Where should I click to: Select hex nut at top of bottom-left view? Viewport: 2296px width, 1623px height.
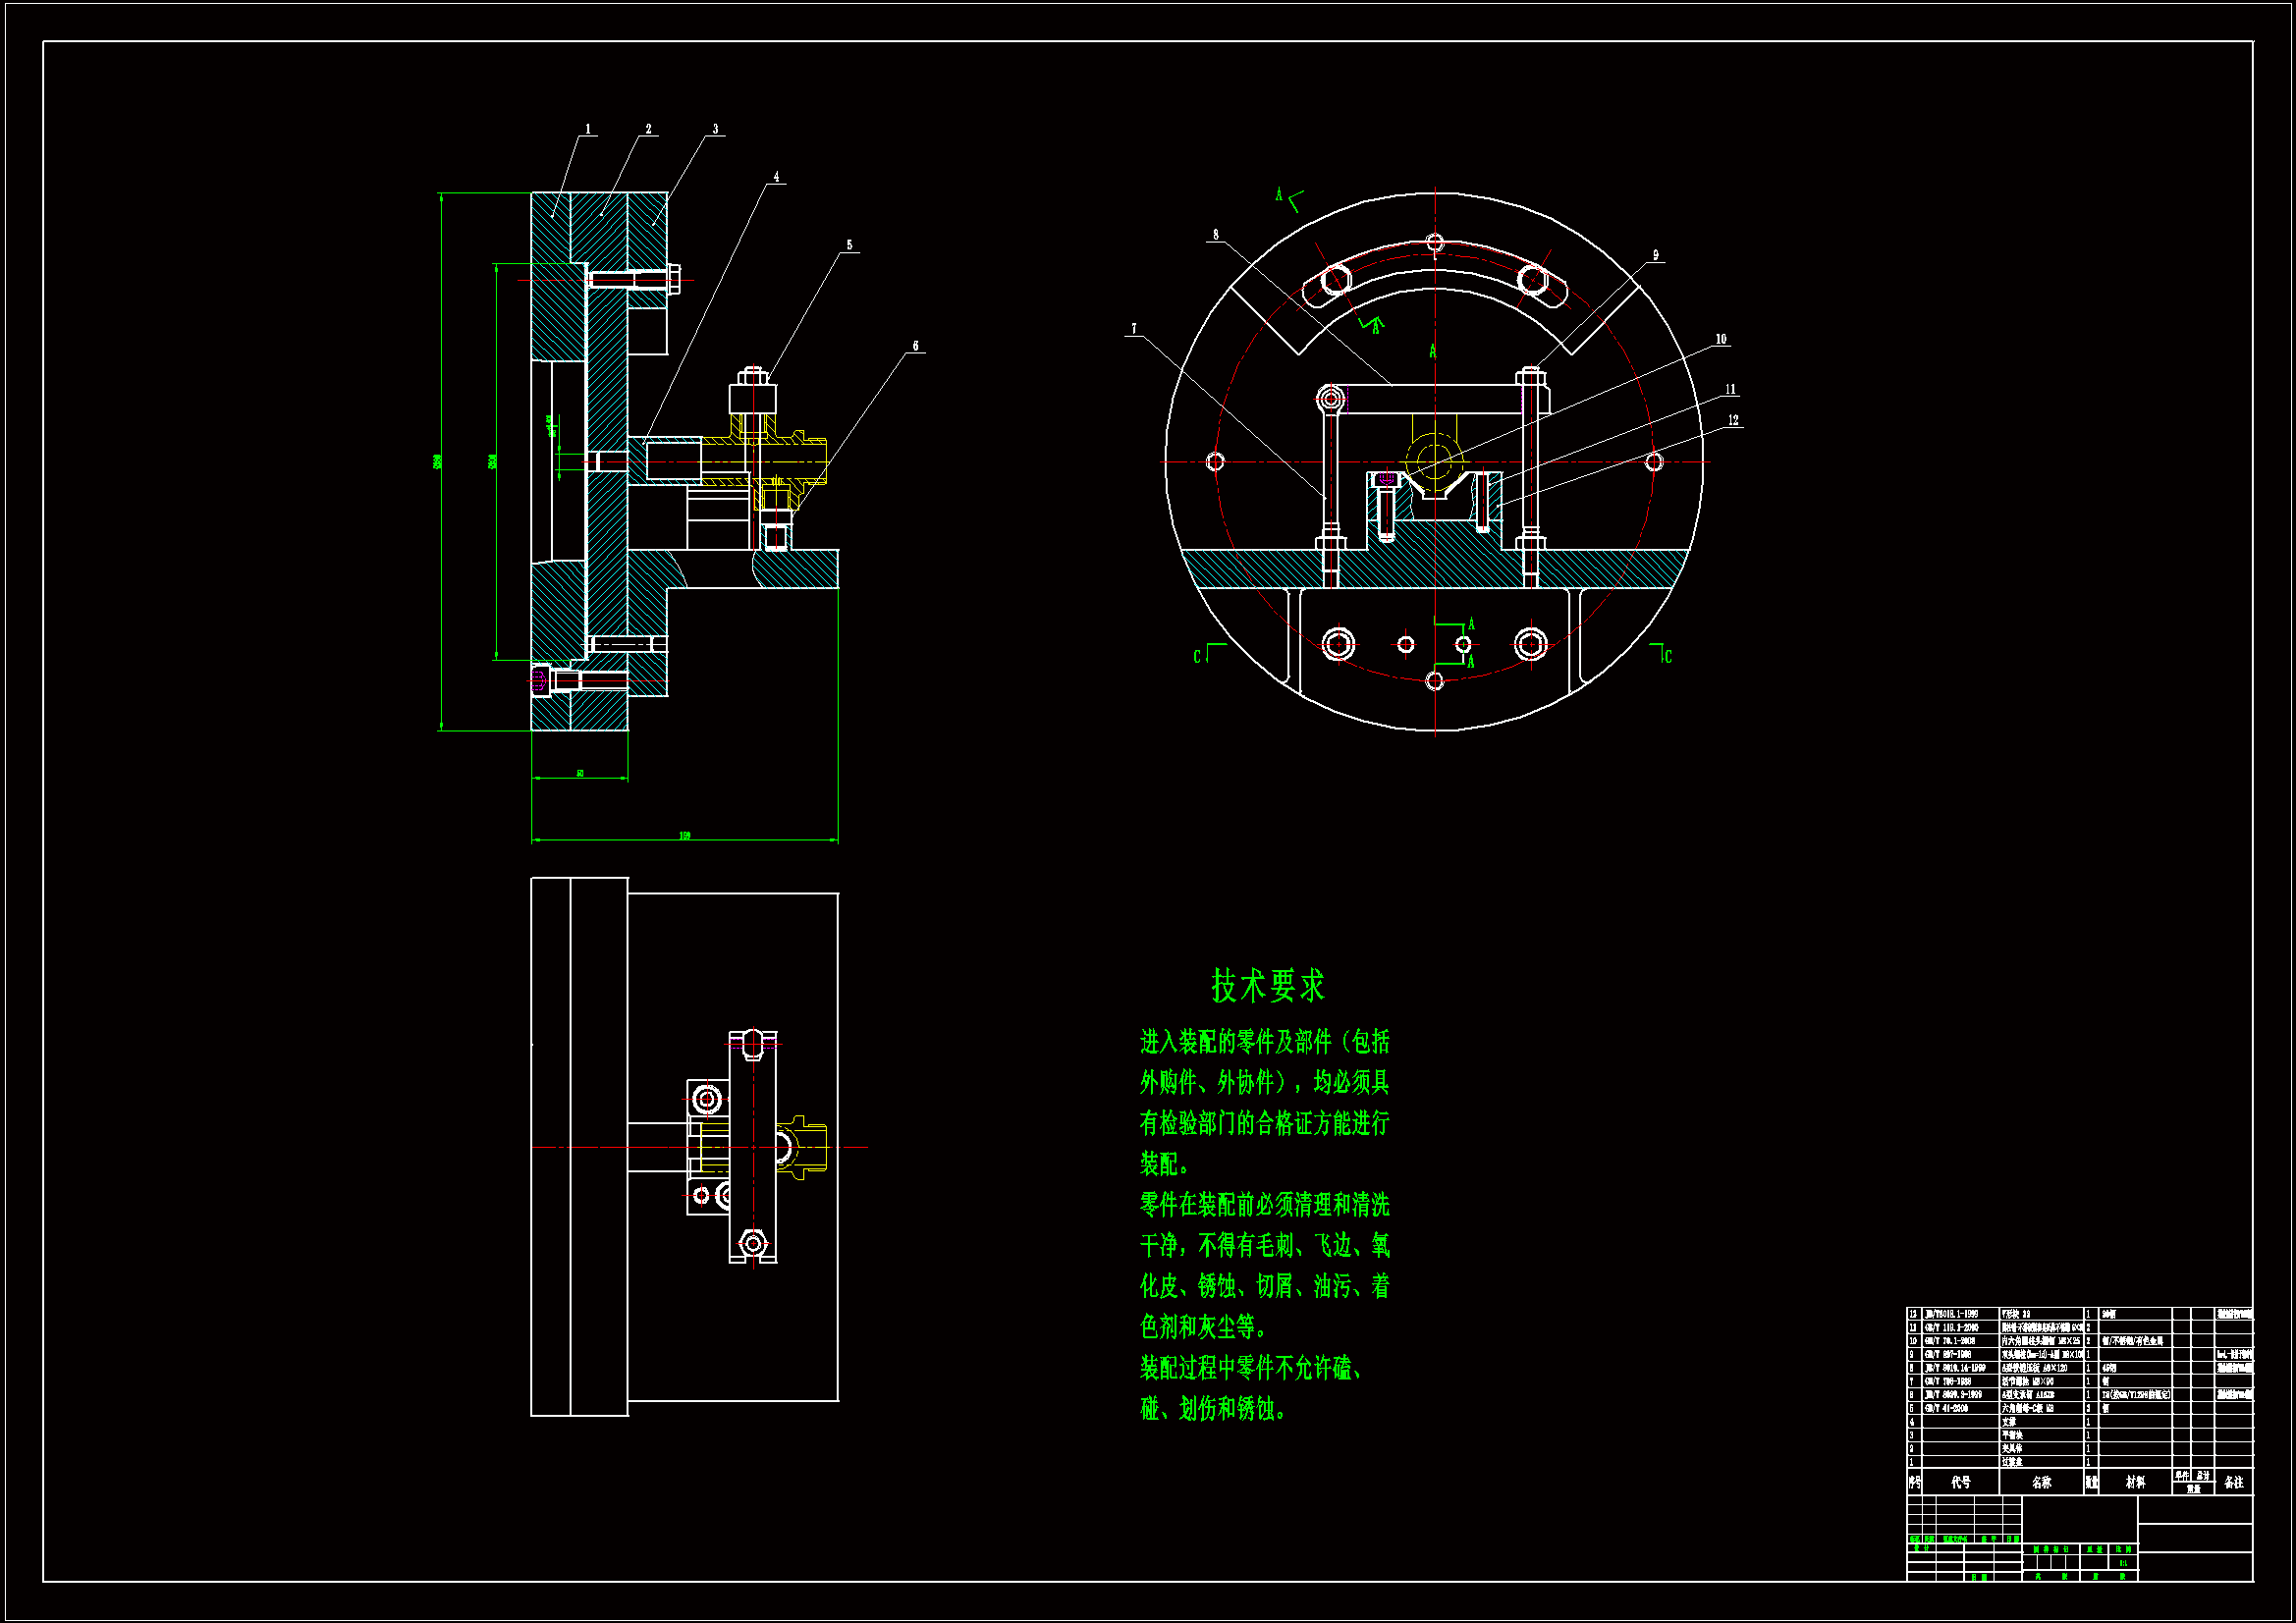coord(753,1045)
